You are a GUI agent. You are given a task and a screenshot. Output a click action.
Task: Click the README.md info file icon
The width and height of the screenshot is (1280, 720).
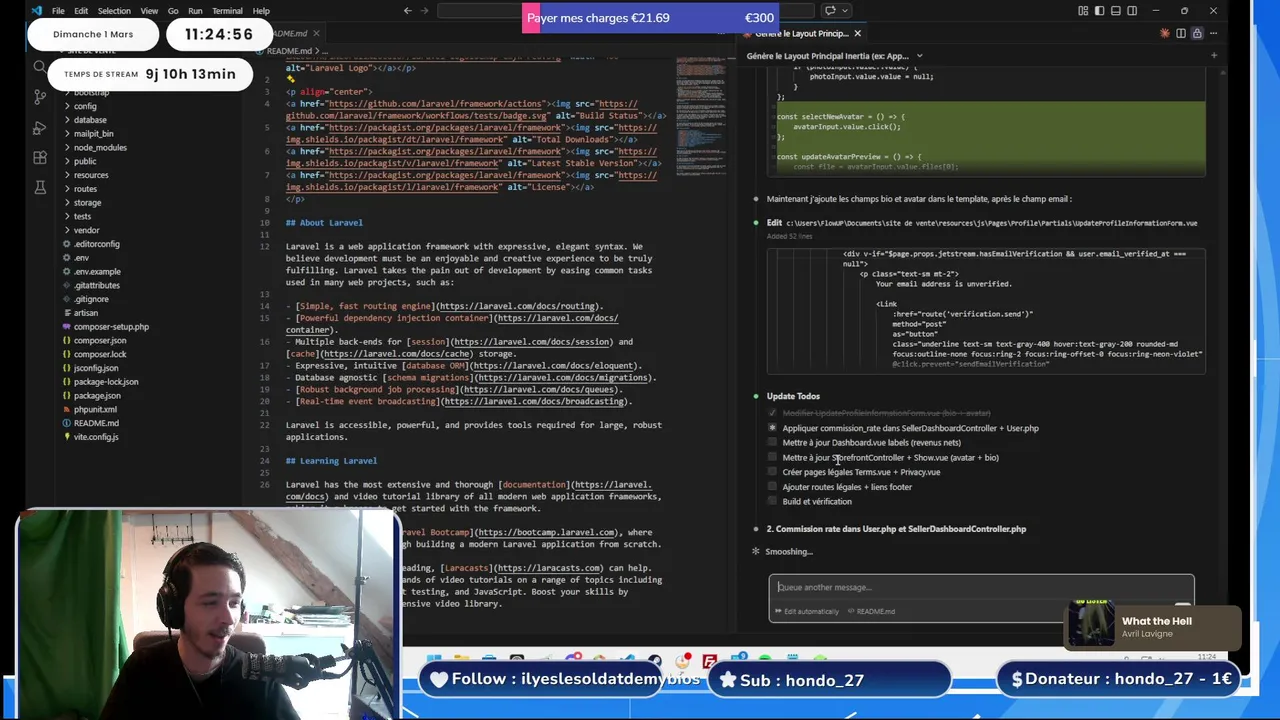pyautogui.click(x=67, y=423)
